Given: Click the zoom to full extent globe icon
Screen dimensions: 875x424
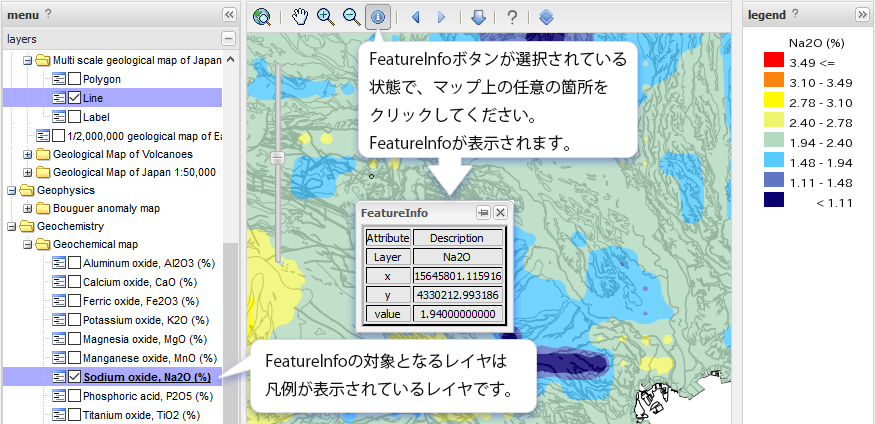Looking at the screenshot, I should coord(262,17).
